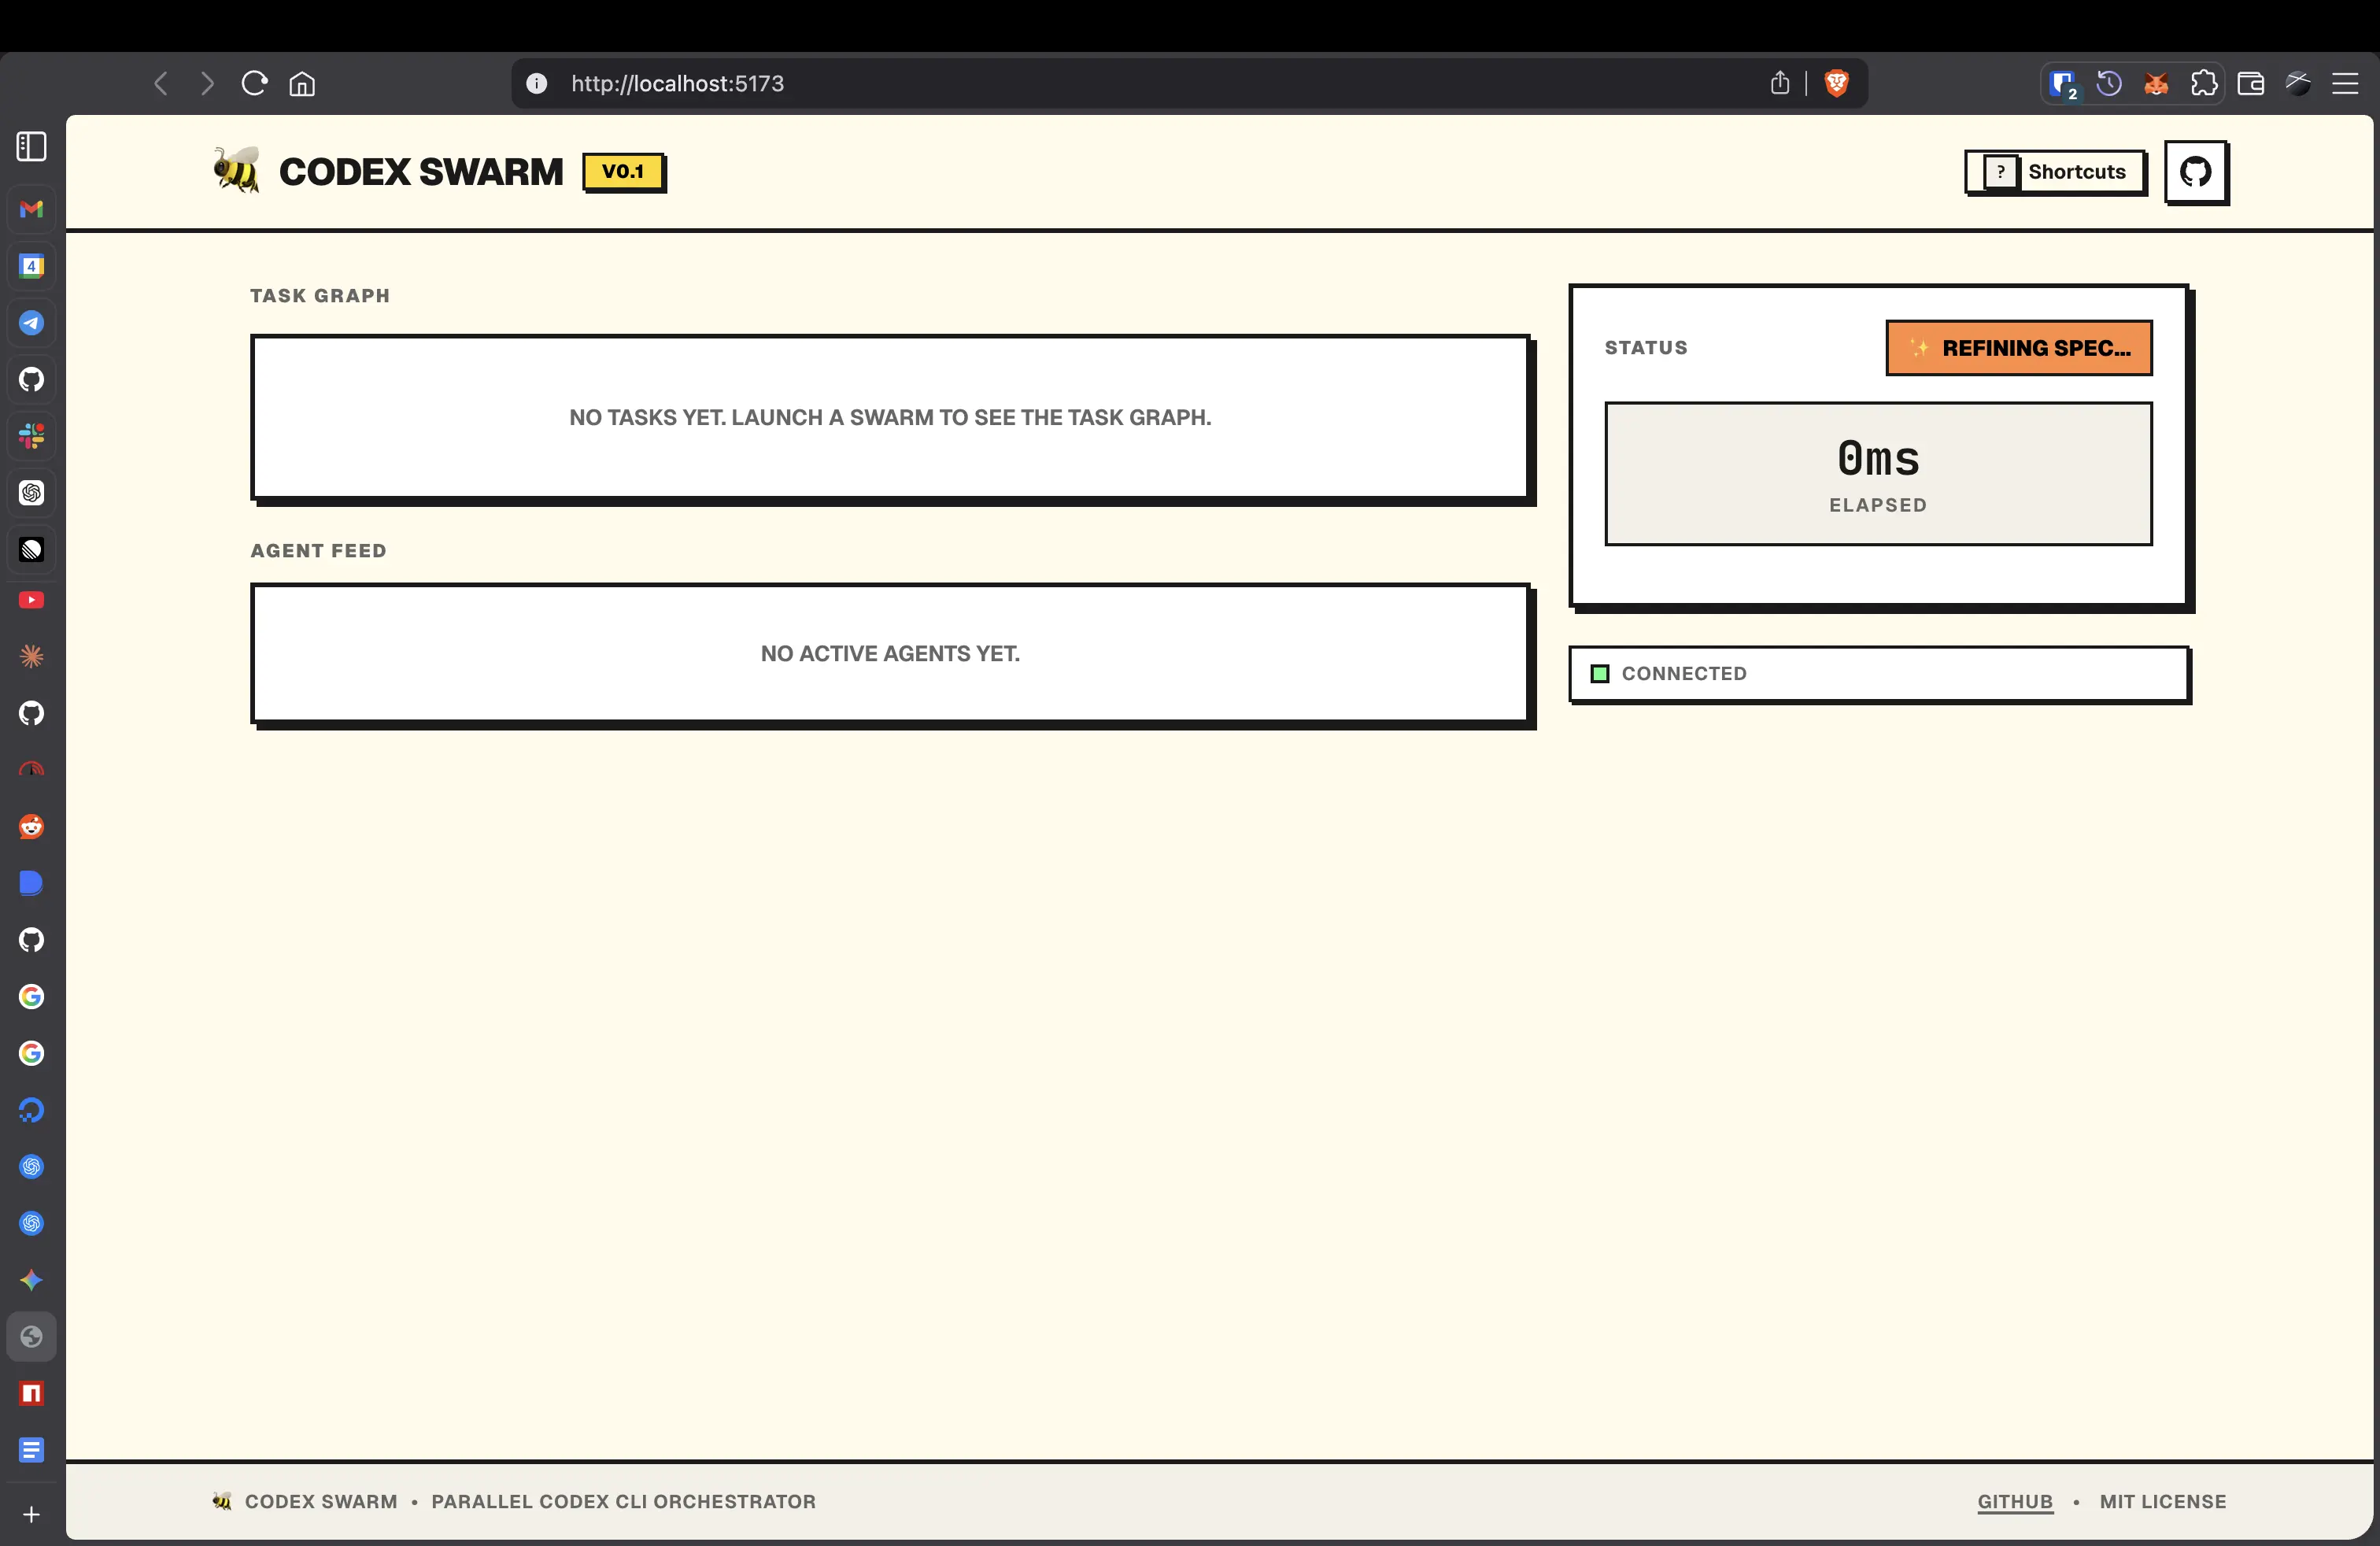Viewport: 2380px width, 1546px height.
Task: Open the browser hamburger main menu
Action: tap(2345, 83)
